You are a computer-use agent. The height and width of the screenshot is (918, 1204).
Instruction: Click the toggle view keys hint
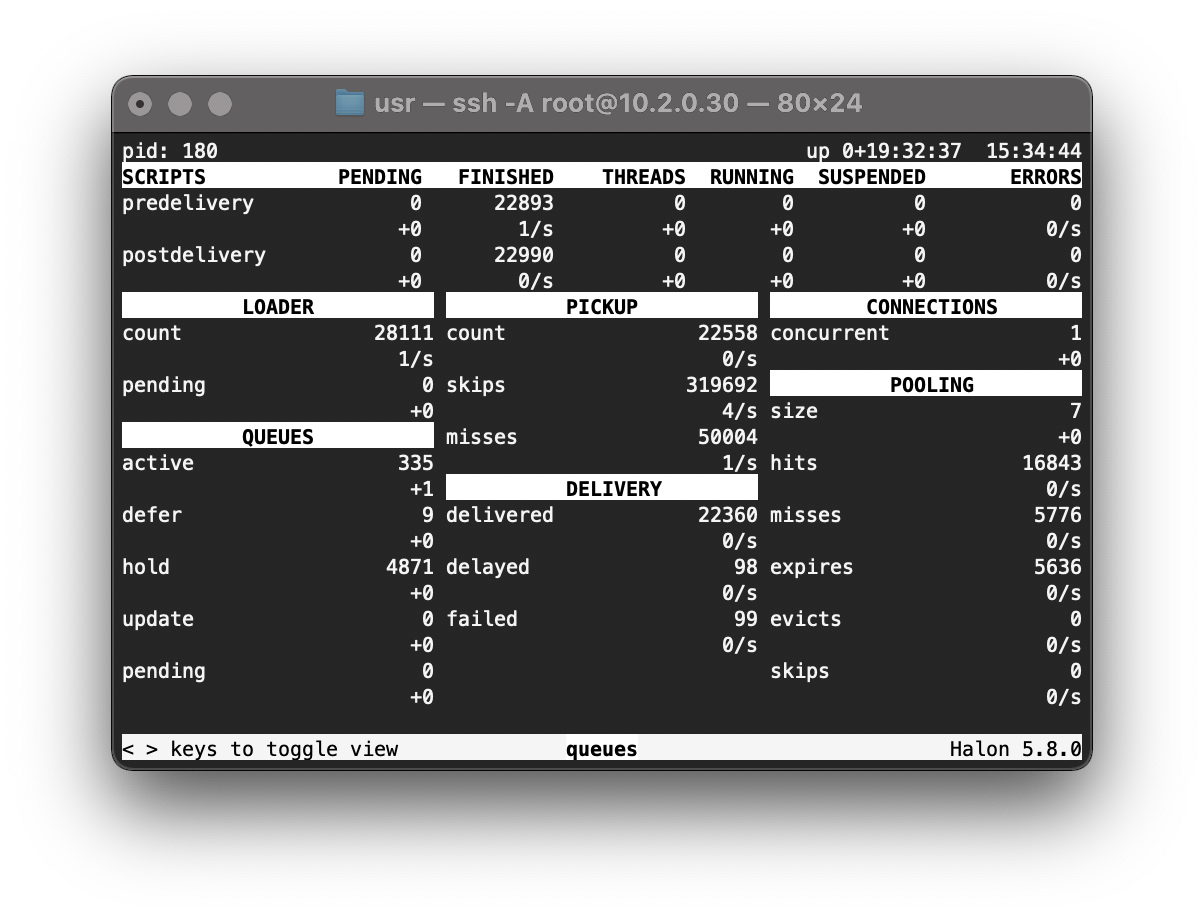point(260,749)
